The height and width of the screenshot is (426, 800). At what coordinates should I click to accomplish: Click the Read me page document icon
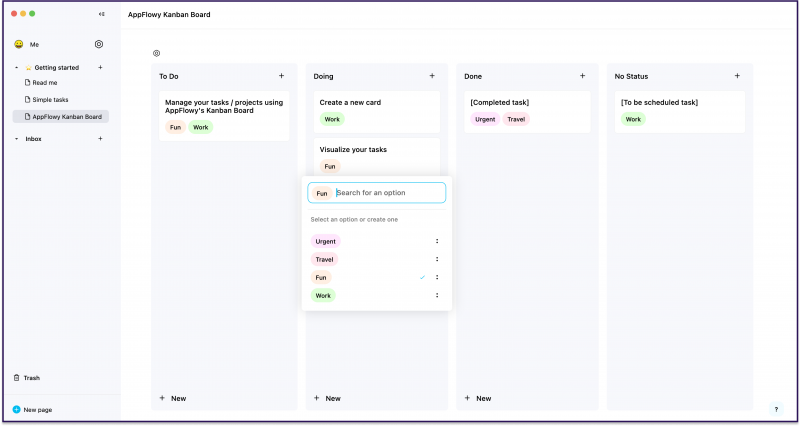tap(28, 83)
